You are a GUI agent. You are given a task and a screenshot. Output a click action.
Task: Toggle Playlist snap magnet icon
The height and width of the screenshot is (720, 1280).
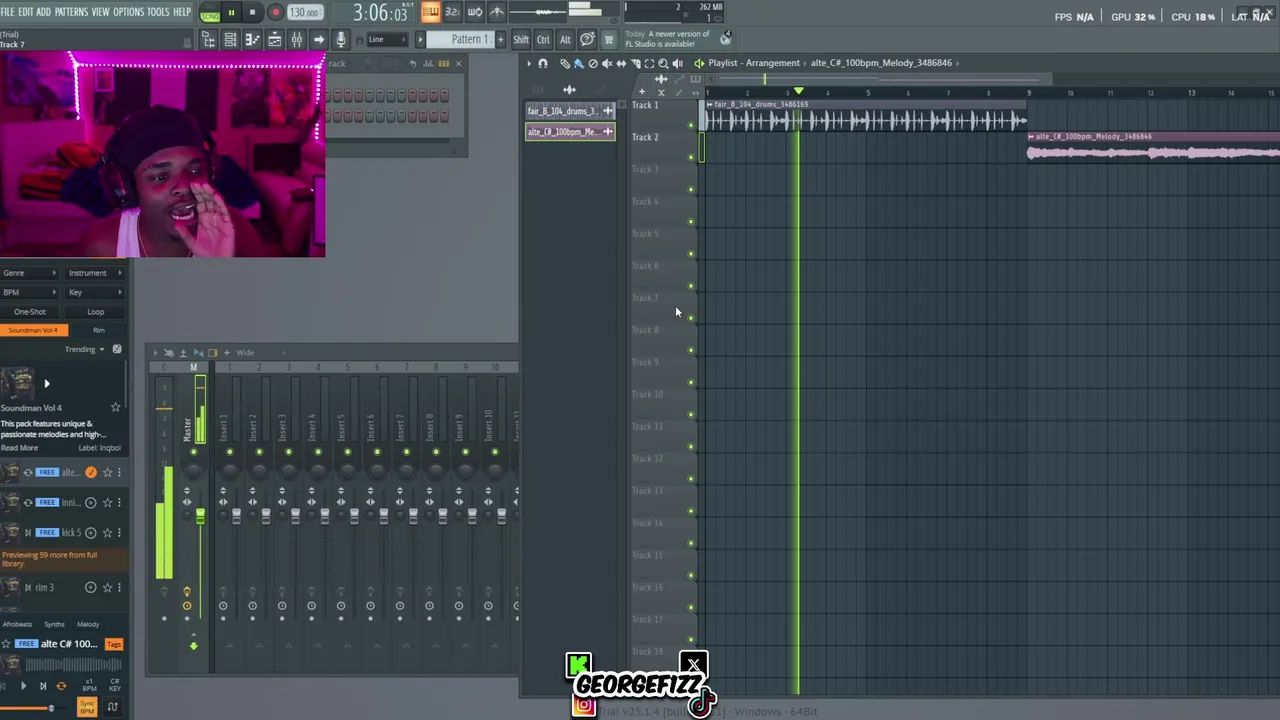tap(543, 63)
